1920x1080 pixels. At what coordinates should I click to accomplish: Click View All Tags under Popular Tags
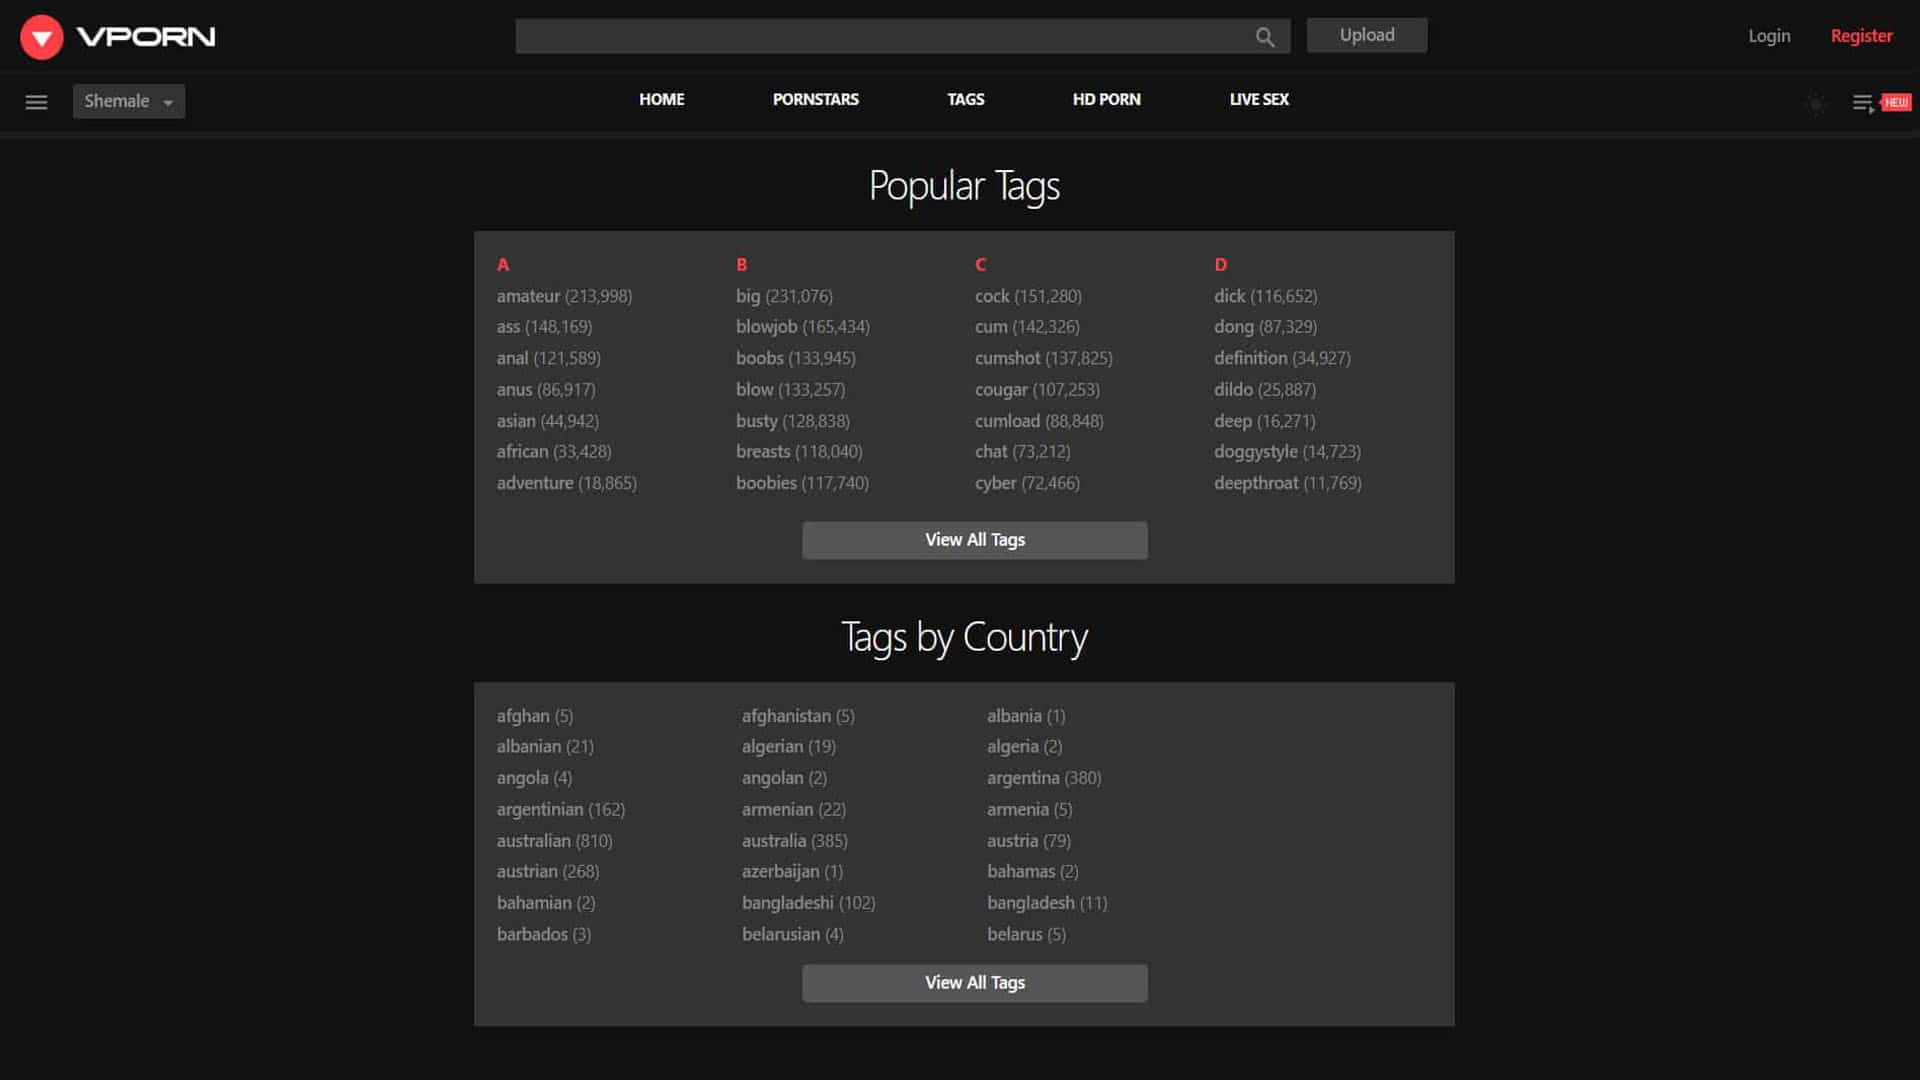[x=974, y=540]
